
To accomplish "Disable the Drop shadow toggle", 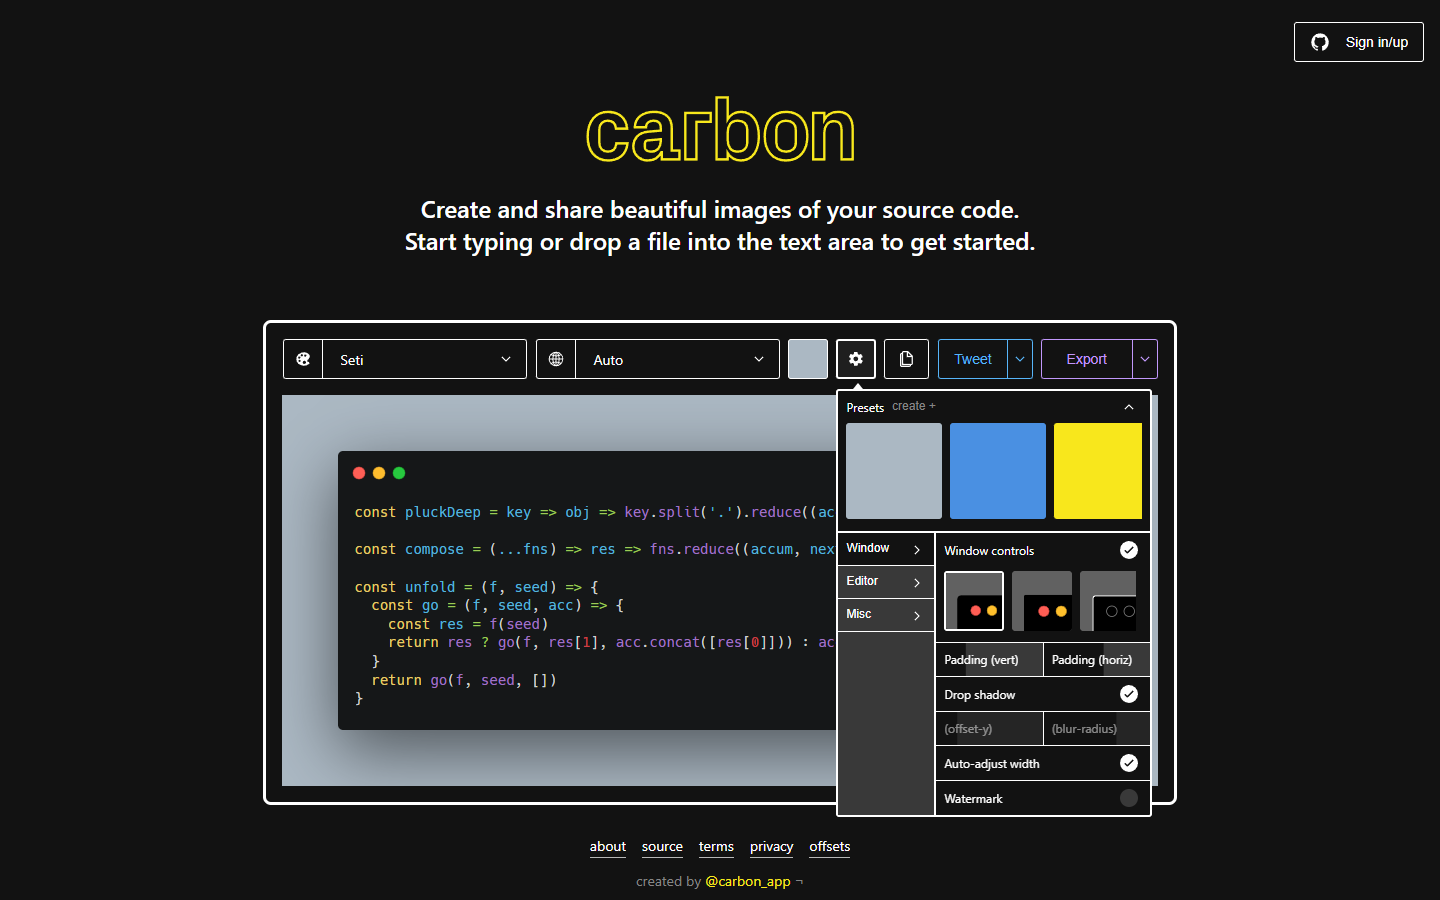I will point(1129,694).
